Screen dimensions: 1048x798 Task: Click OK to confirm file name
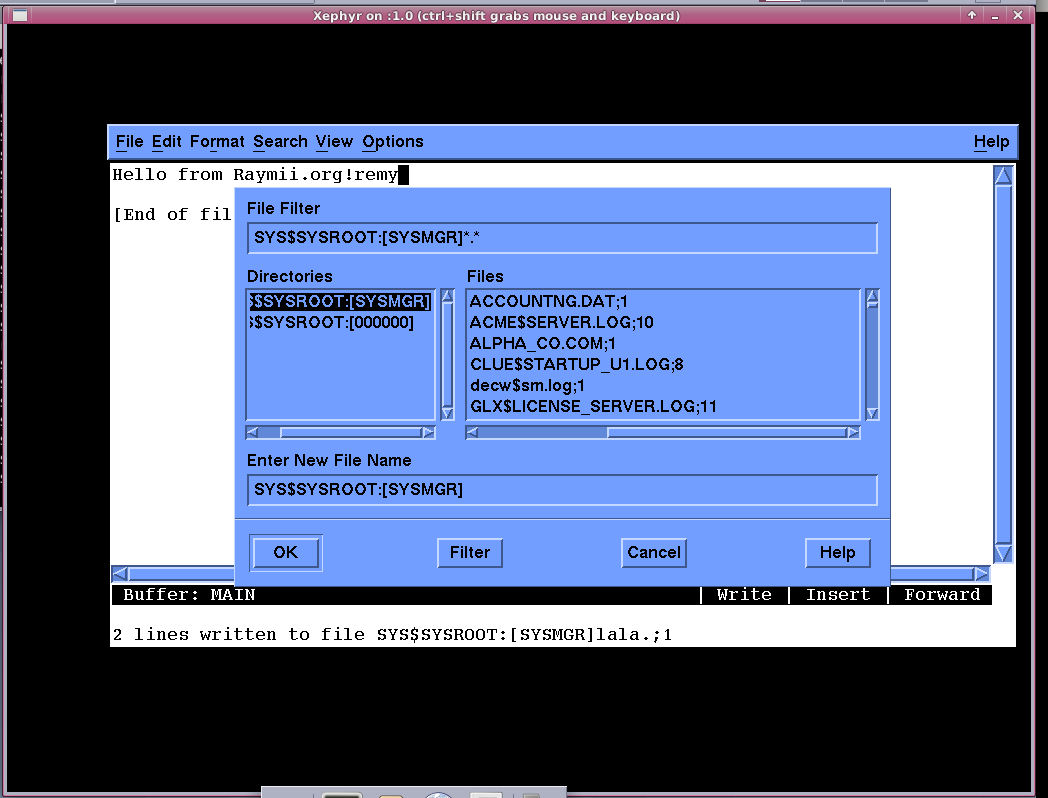point(285,553)
